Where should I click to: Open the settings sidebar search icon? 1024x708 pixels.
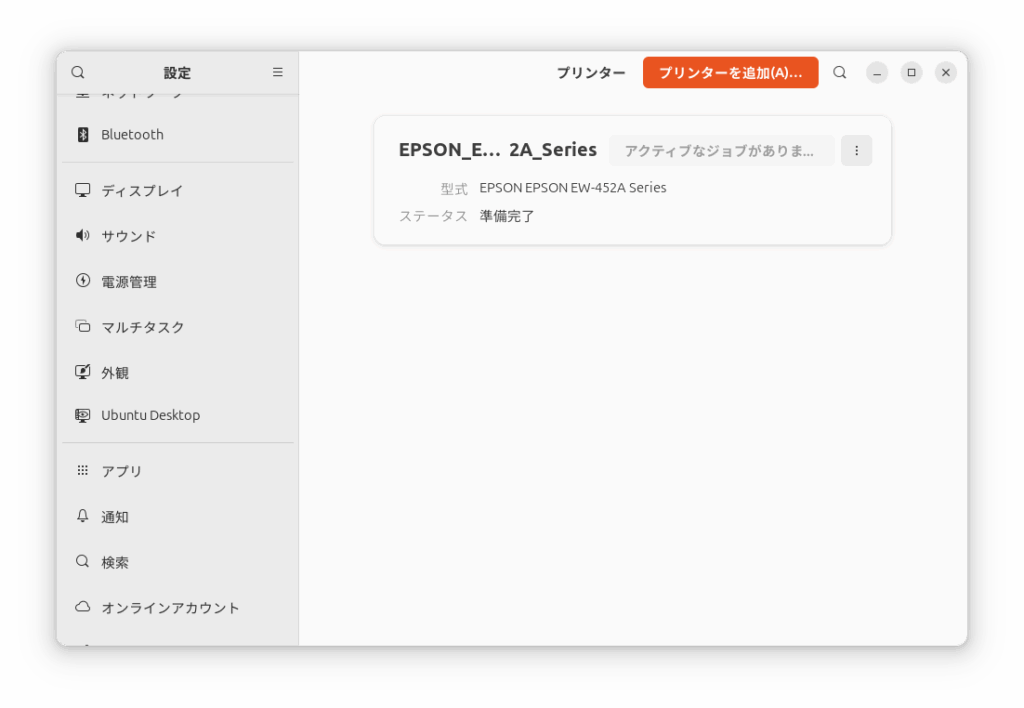point(78,72)
